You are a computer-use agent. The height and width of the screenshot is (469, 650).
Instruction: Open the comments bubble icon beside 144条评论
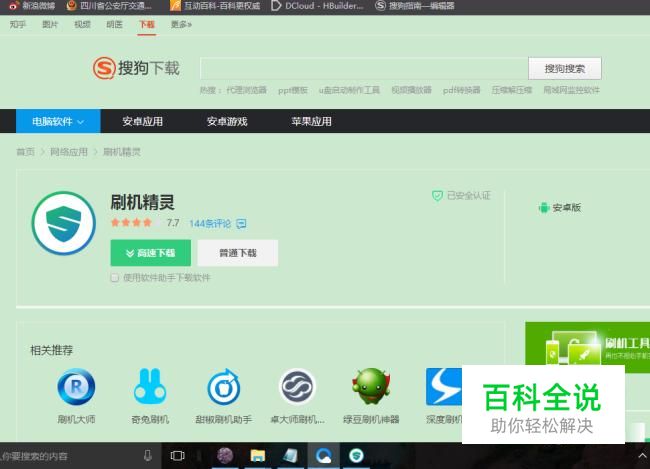click(241, 224)
